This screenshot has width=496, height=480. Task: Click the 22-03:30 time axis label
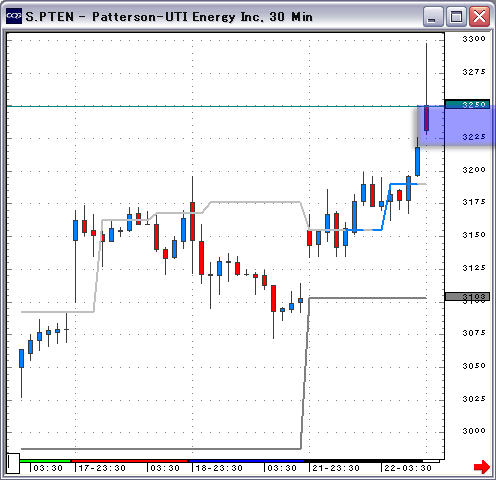pos(408,468)
